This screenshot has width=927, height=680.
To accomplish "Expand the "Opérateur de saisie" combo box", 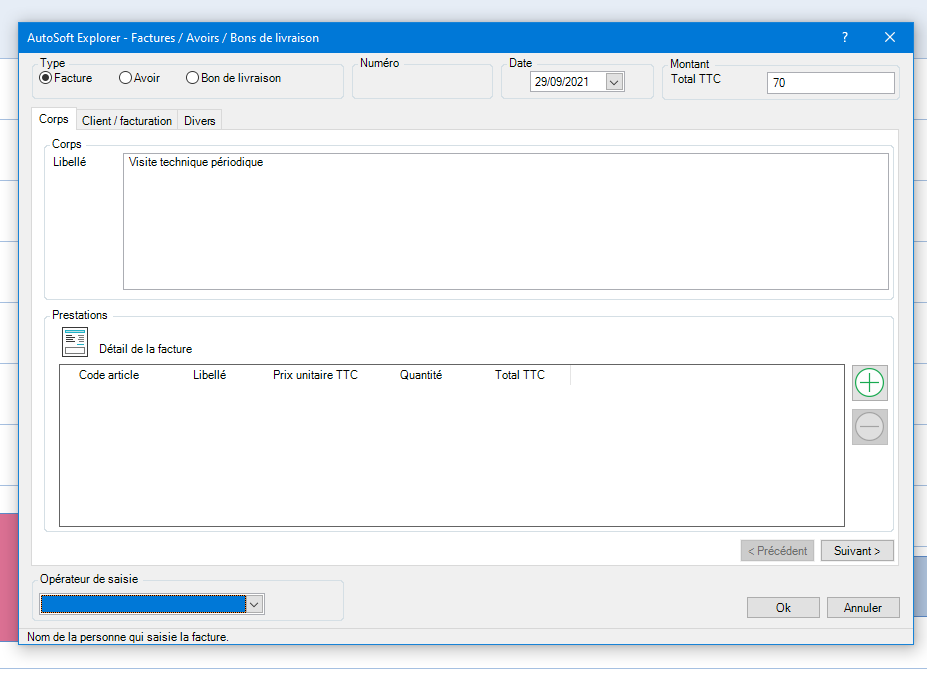I will pos(255,604).
